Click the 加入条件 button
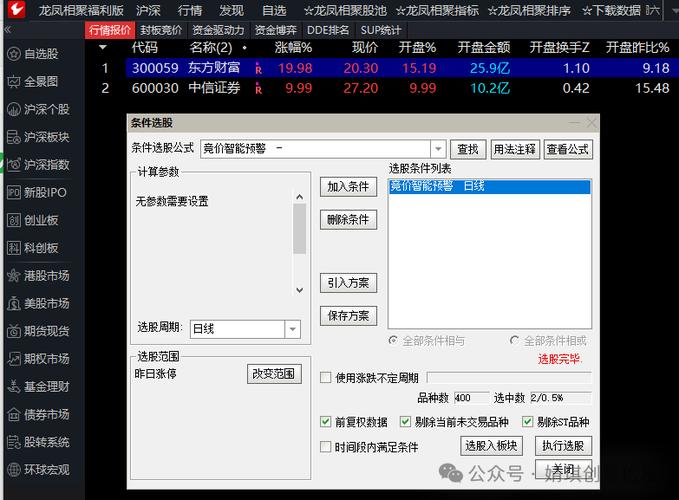The image size is (679, 500). click(x=348, y=187)
